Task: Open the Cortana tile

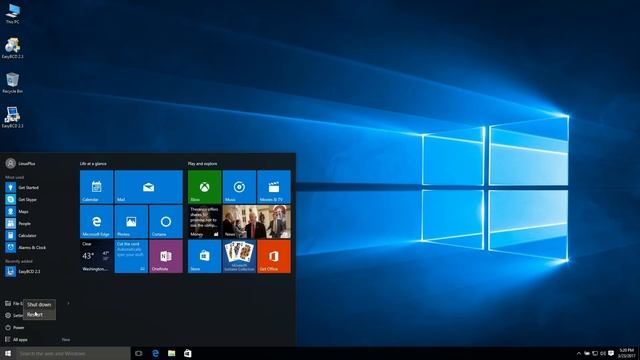Action: [166, 221]
